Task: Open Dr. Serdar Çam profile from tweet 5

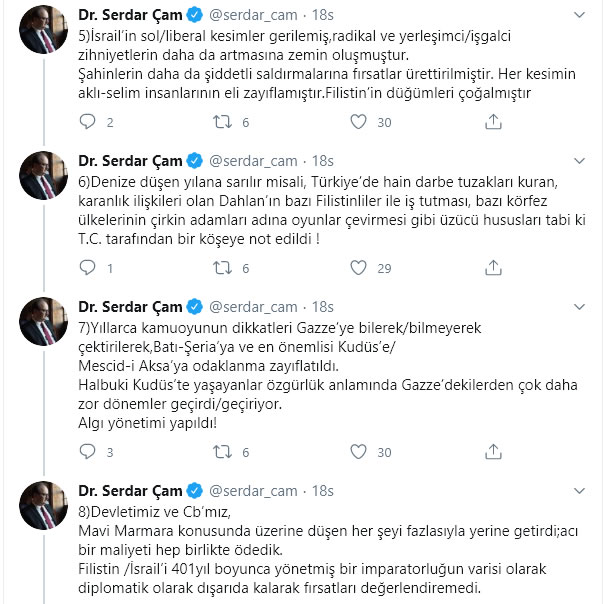Action: coord(130,15)
